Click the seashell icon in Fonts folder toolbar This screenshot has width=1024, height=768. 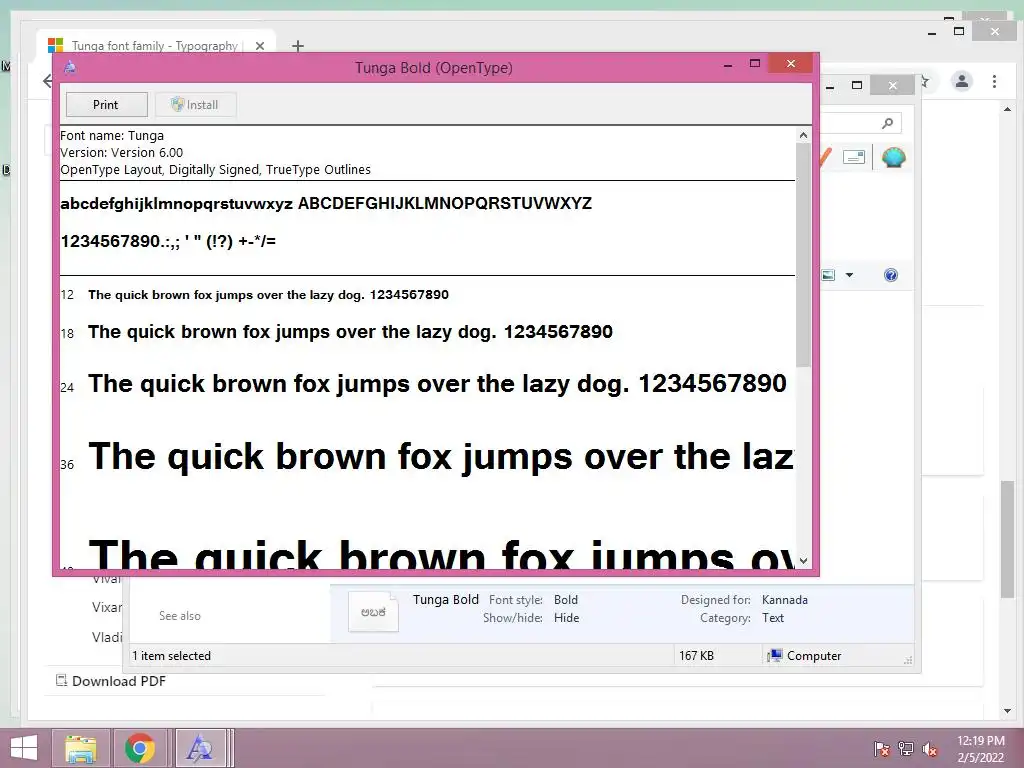pos(893,157)
